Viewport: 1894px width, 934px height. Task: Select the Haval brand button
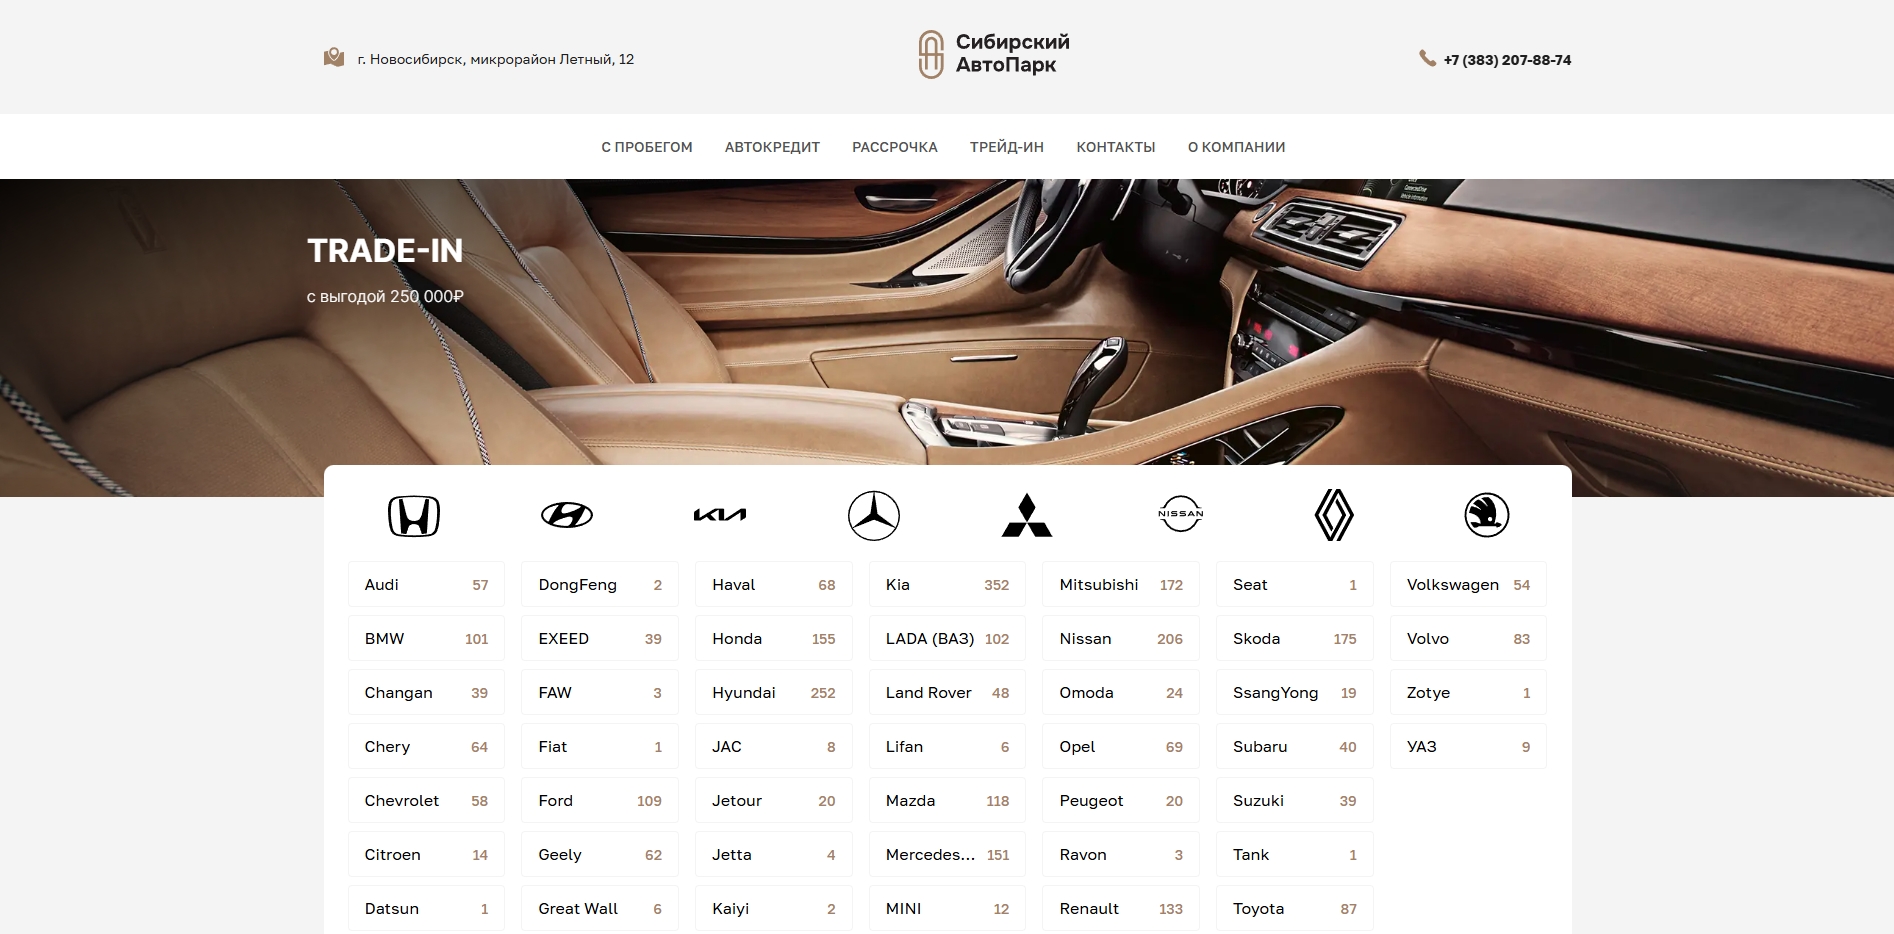(774, 584)
